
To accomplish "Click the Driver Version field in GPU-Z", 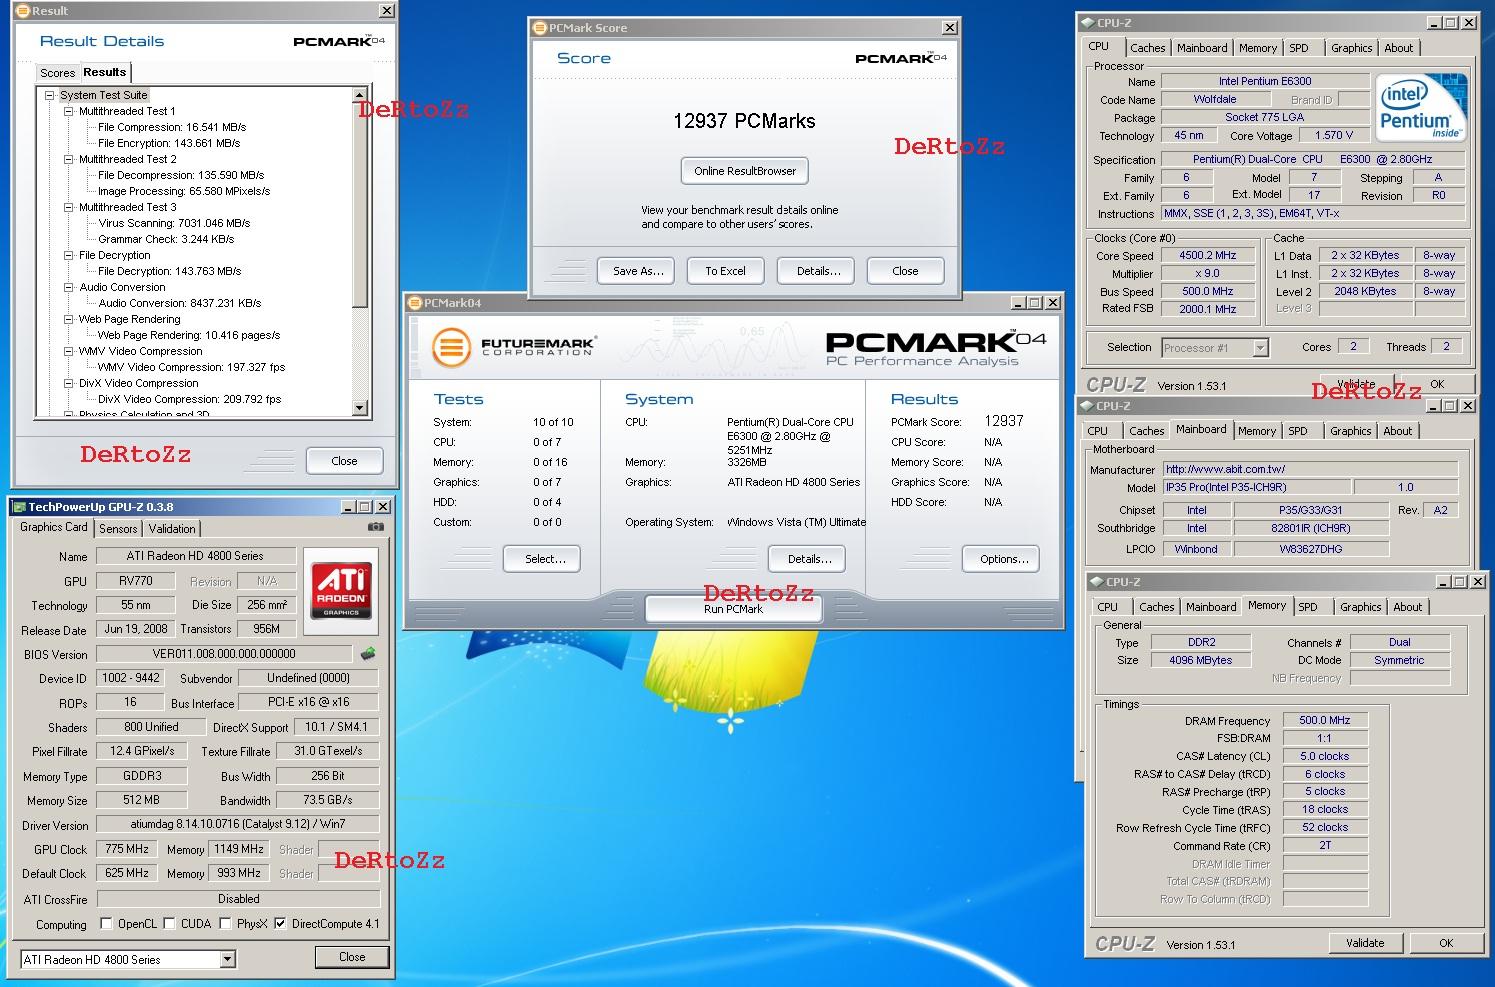I will click(x=238, y=825).
